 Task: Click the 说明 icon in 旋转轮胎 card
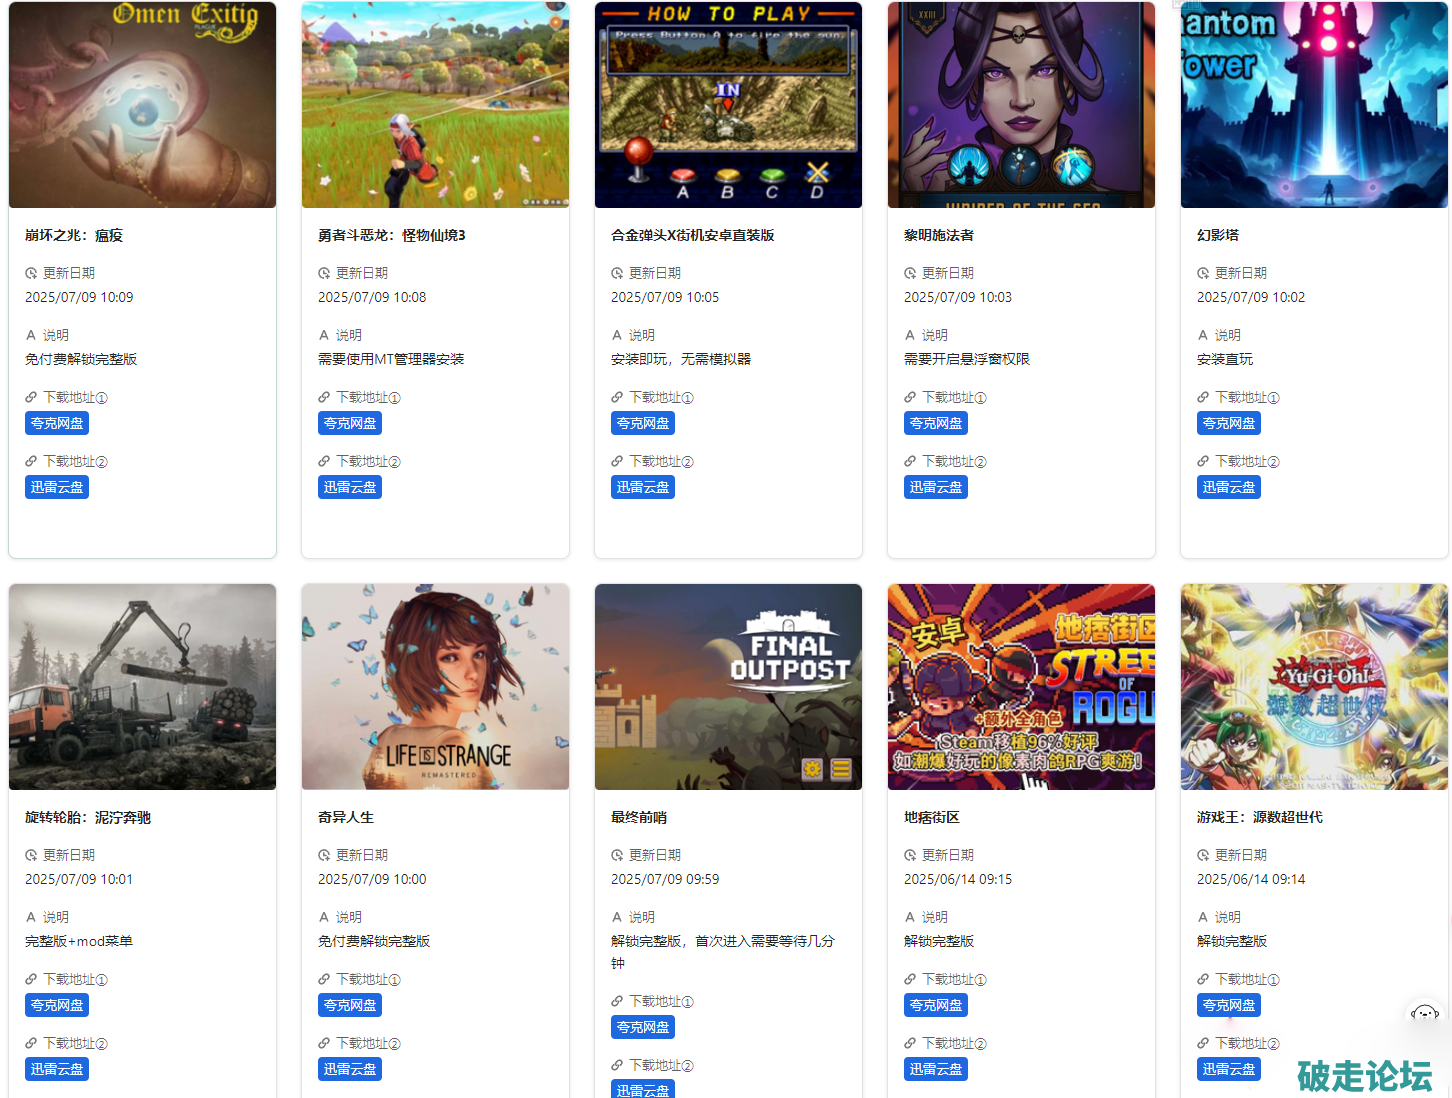(31, 917)
